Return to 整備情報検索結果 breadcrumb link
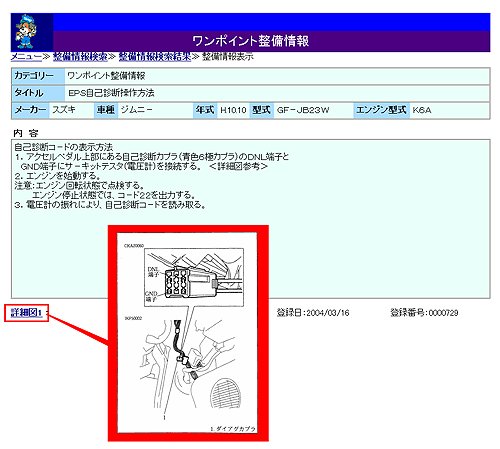 (x=155, y=57)
